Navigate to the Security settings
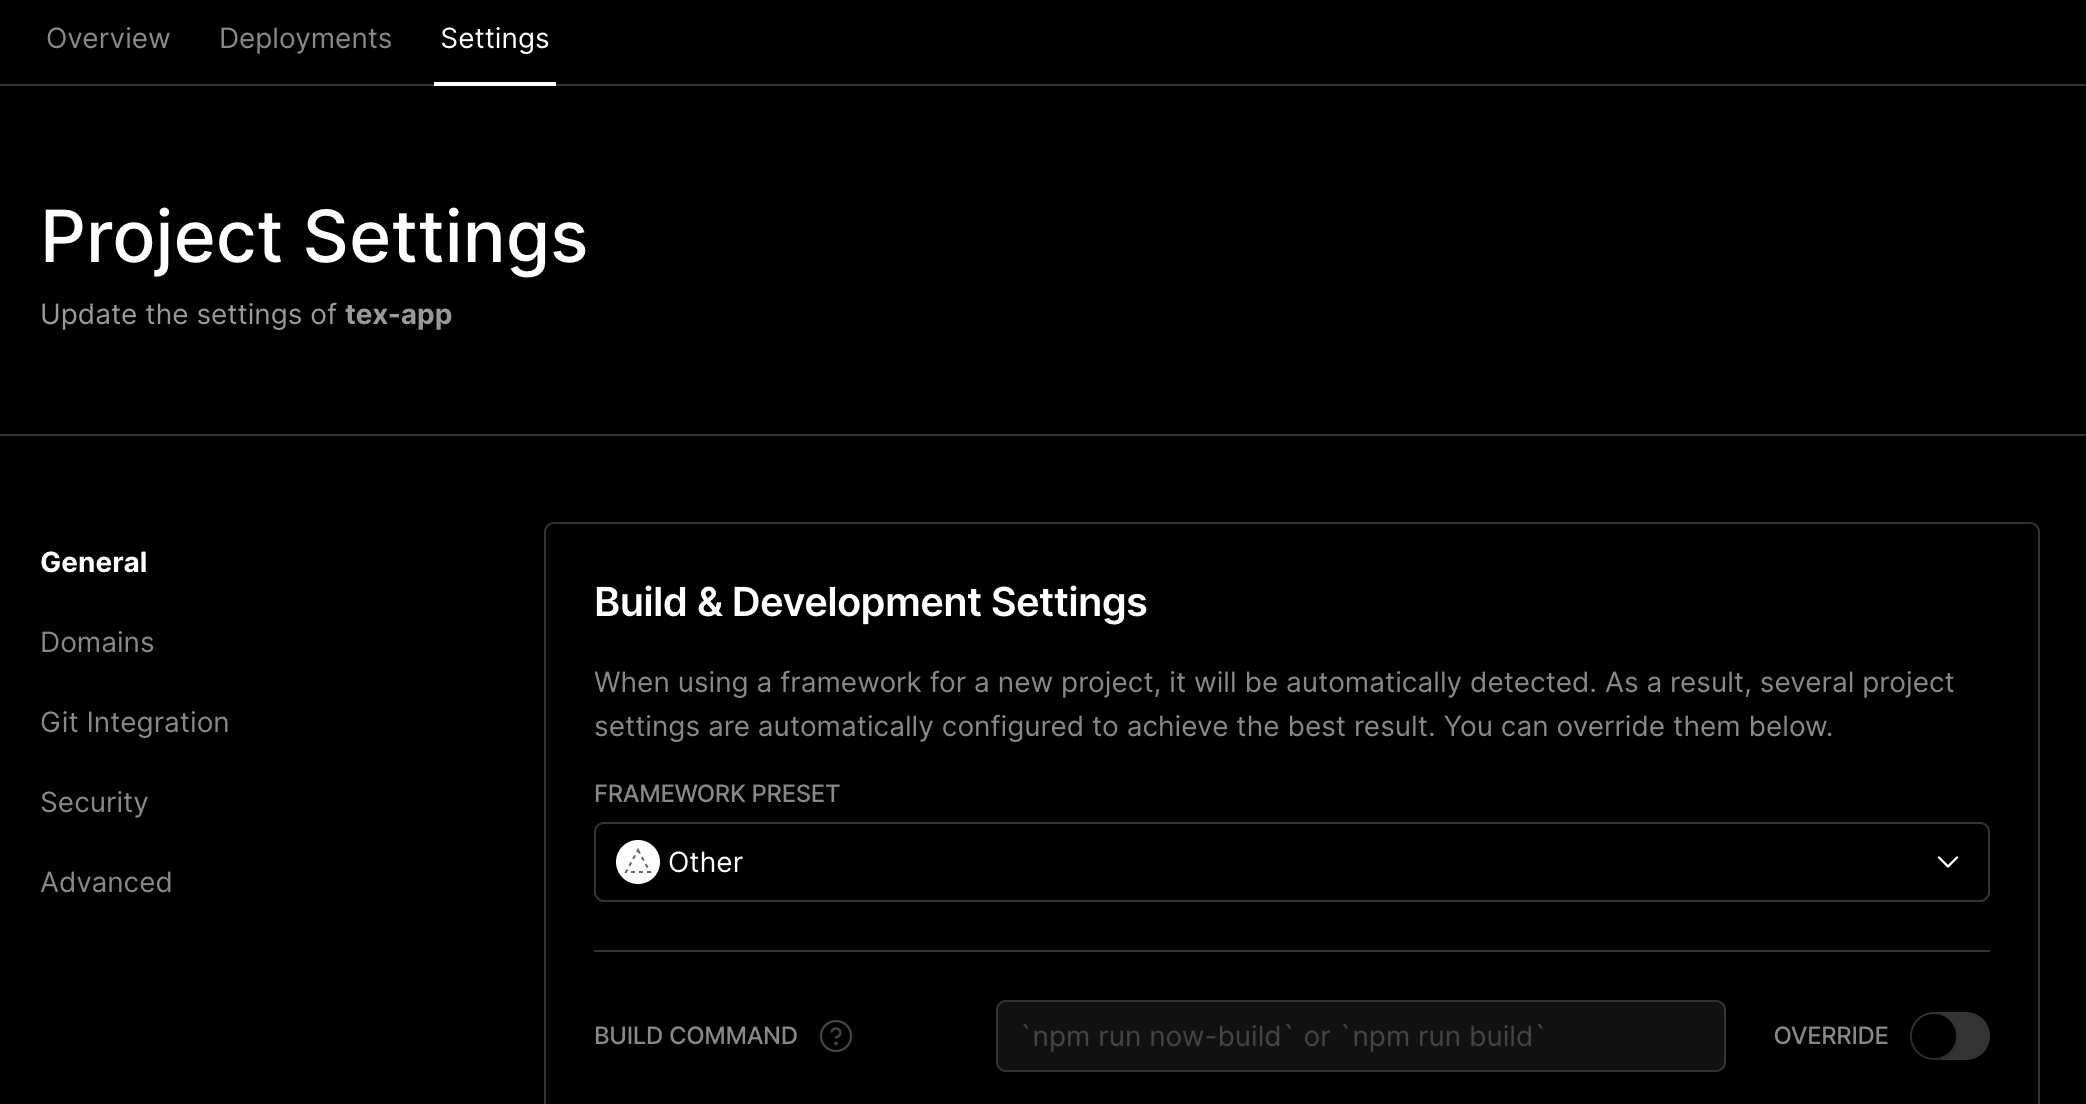This screenshot has width=2086, height=1104. [94, 802]
